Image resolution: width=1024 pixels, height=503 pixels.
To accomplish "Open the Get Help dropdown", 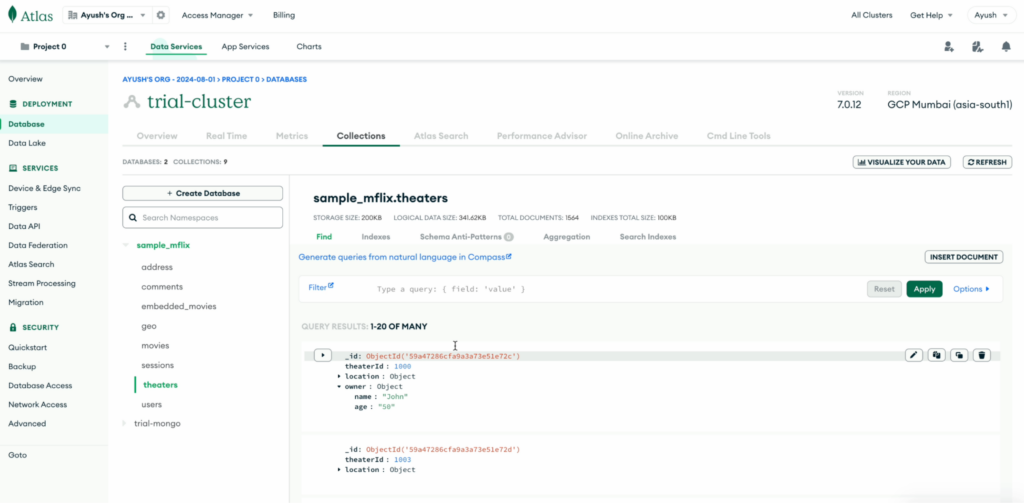I will coord(931,15).
